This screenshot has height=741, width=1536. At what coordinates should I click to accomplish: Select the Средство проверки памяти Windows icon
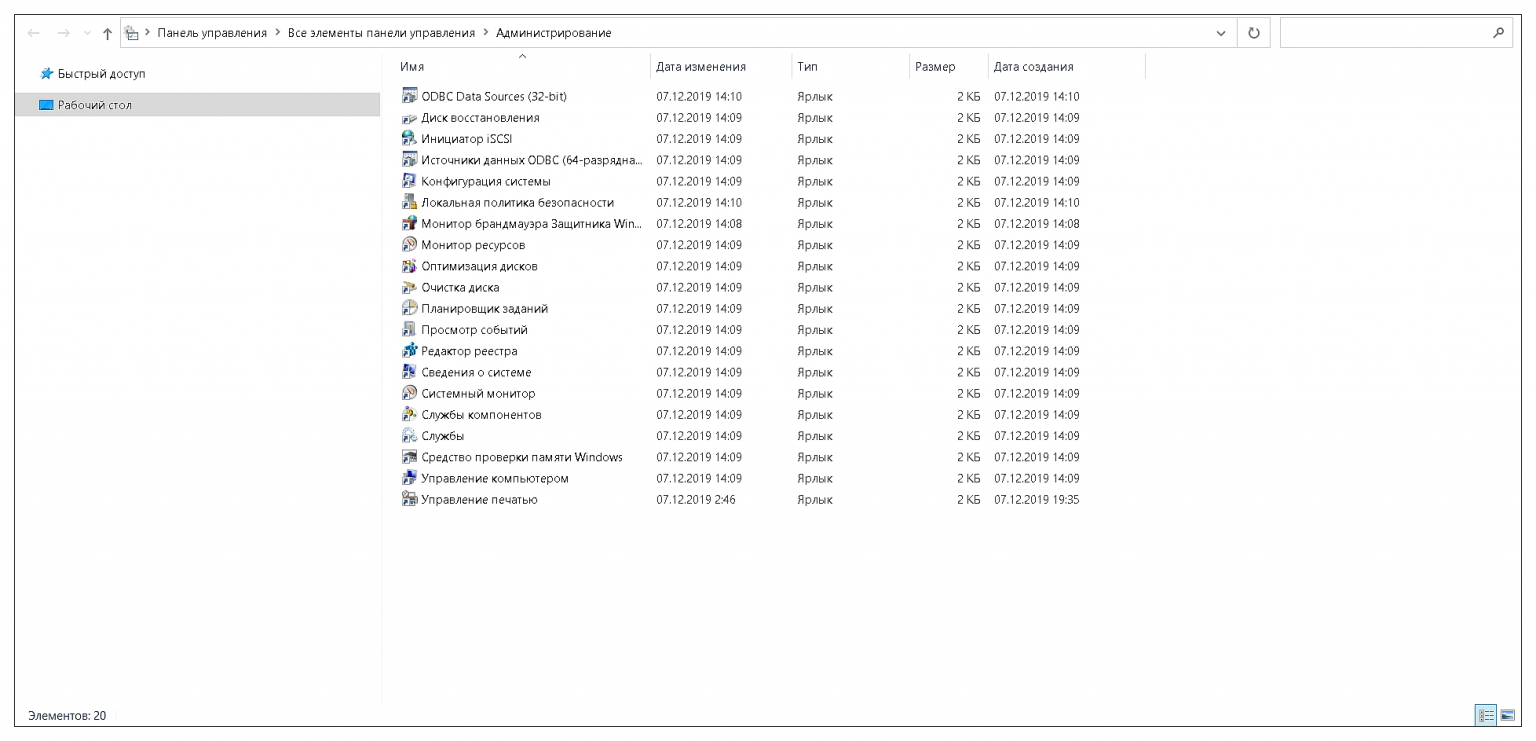point(408,457)
